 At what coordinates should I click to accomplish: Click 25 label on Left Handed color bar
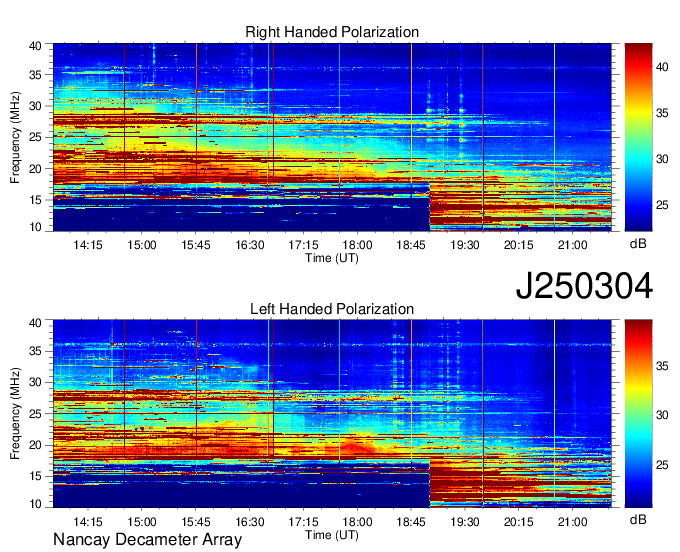pos(662,465)
